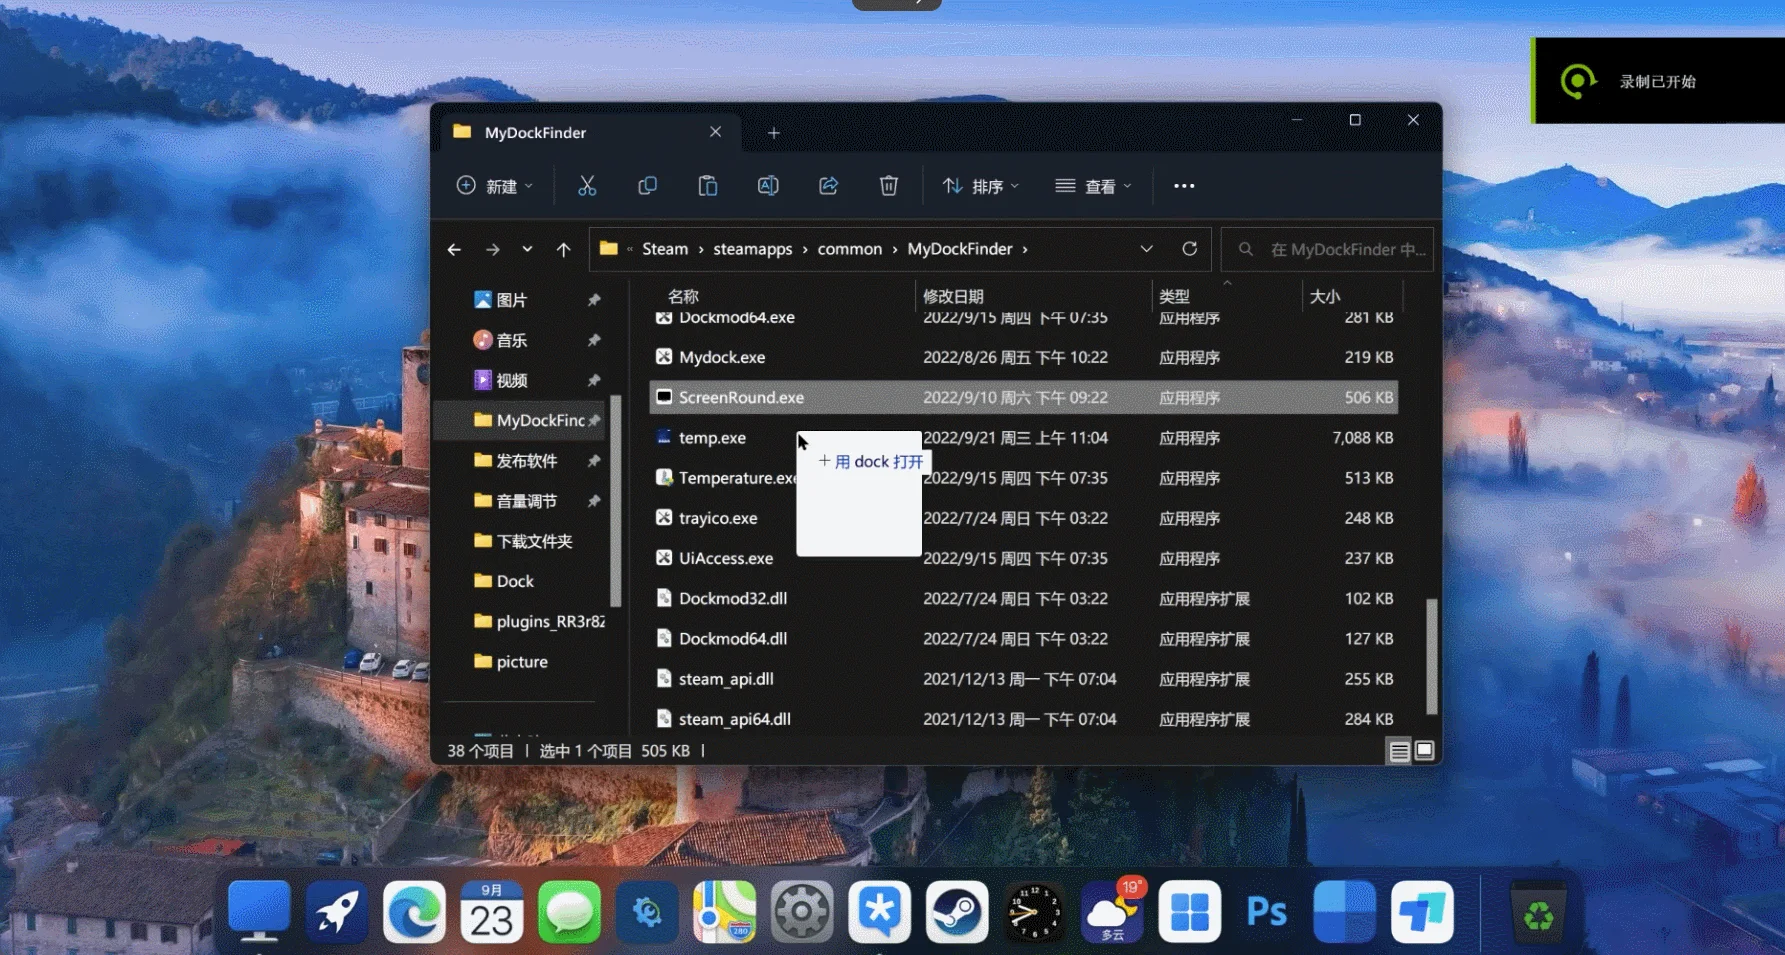Navigate to common via the breadcrumb path

pyautogui.click(x=849, y=248)
